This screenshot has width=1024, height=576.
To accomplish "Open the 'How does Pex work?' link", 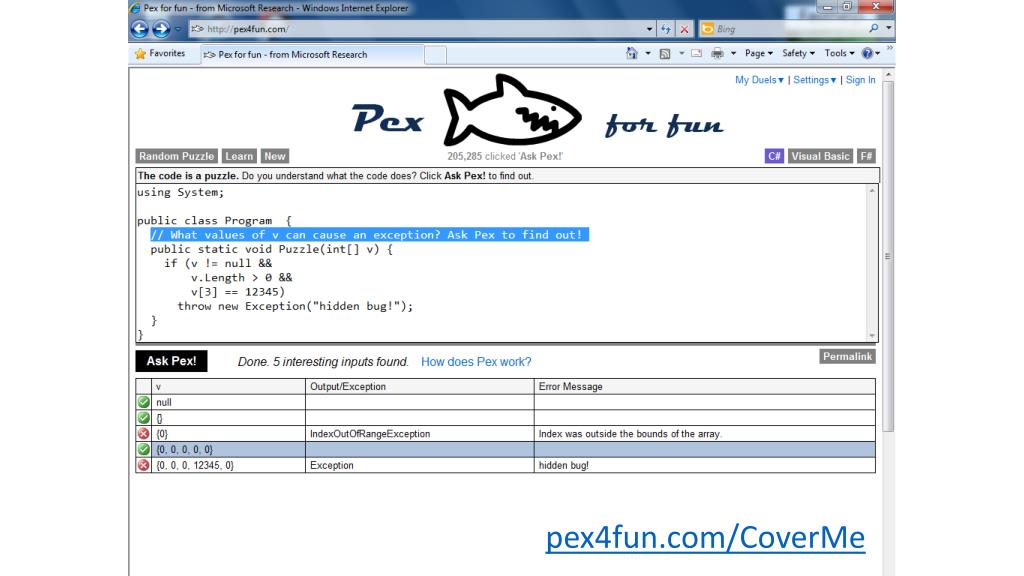I will click(476, 362).
